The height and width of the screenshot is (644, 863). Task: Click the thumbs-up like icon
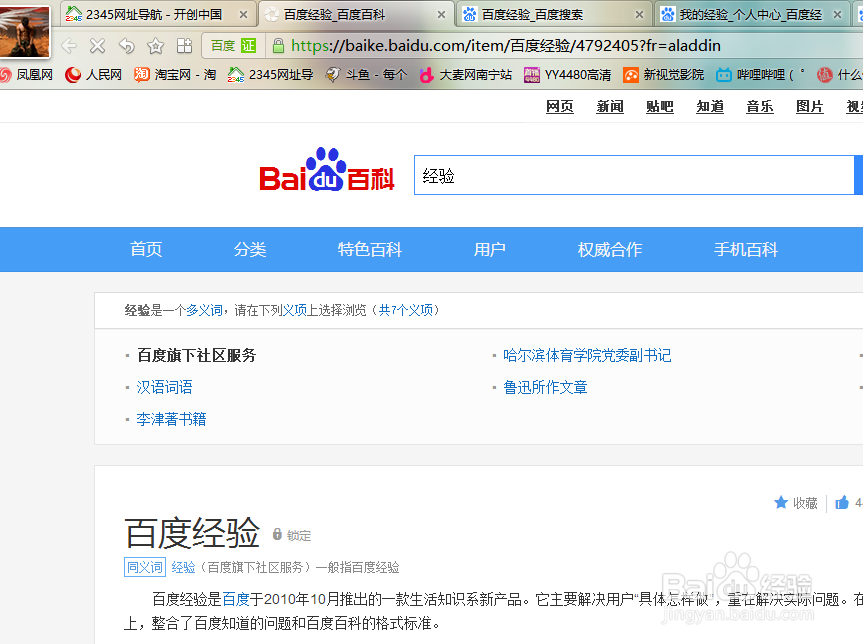(842, 502)
